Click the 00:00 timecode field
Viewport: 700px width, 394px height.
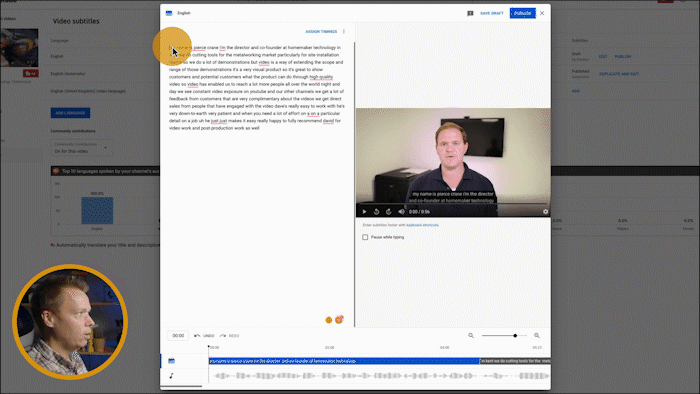[178, 336]
